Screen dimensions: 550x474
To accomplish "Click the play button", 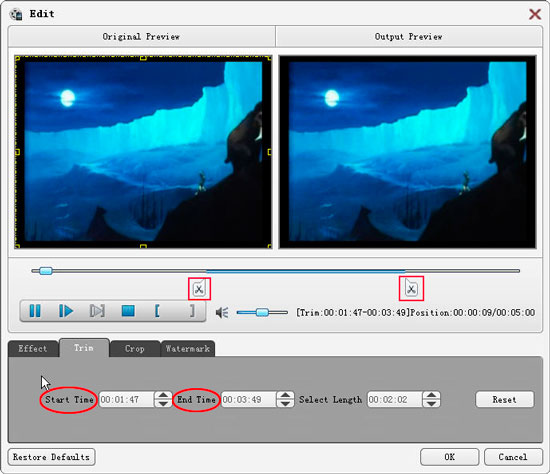I will tap(66, 311).
